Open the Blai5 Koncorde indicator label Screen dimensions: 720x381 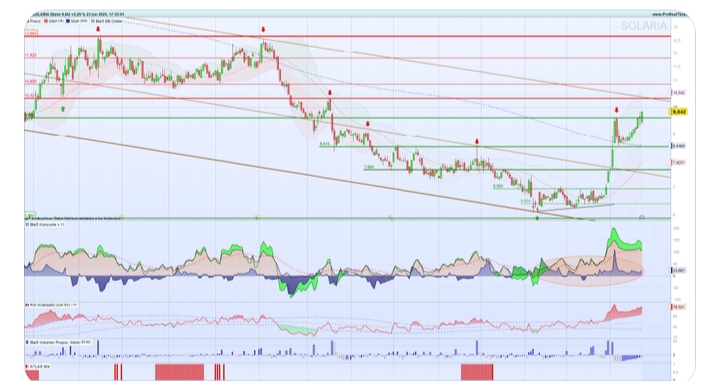click(45, 225)
